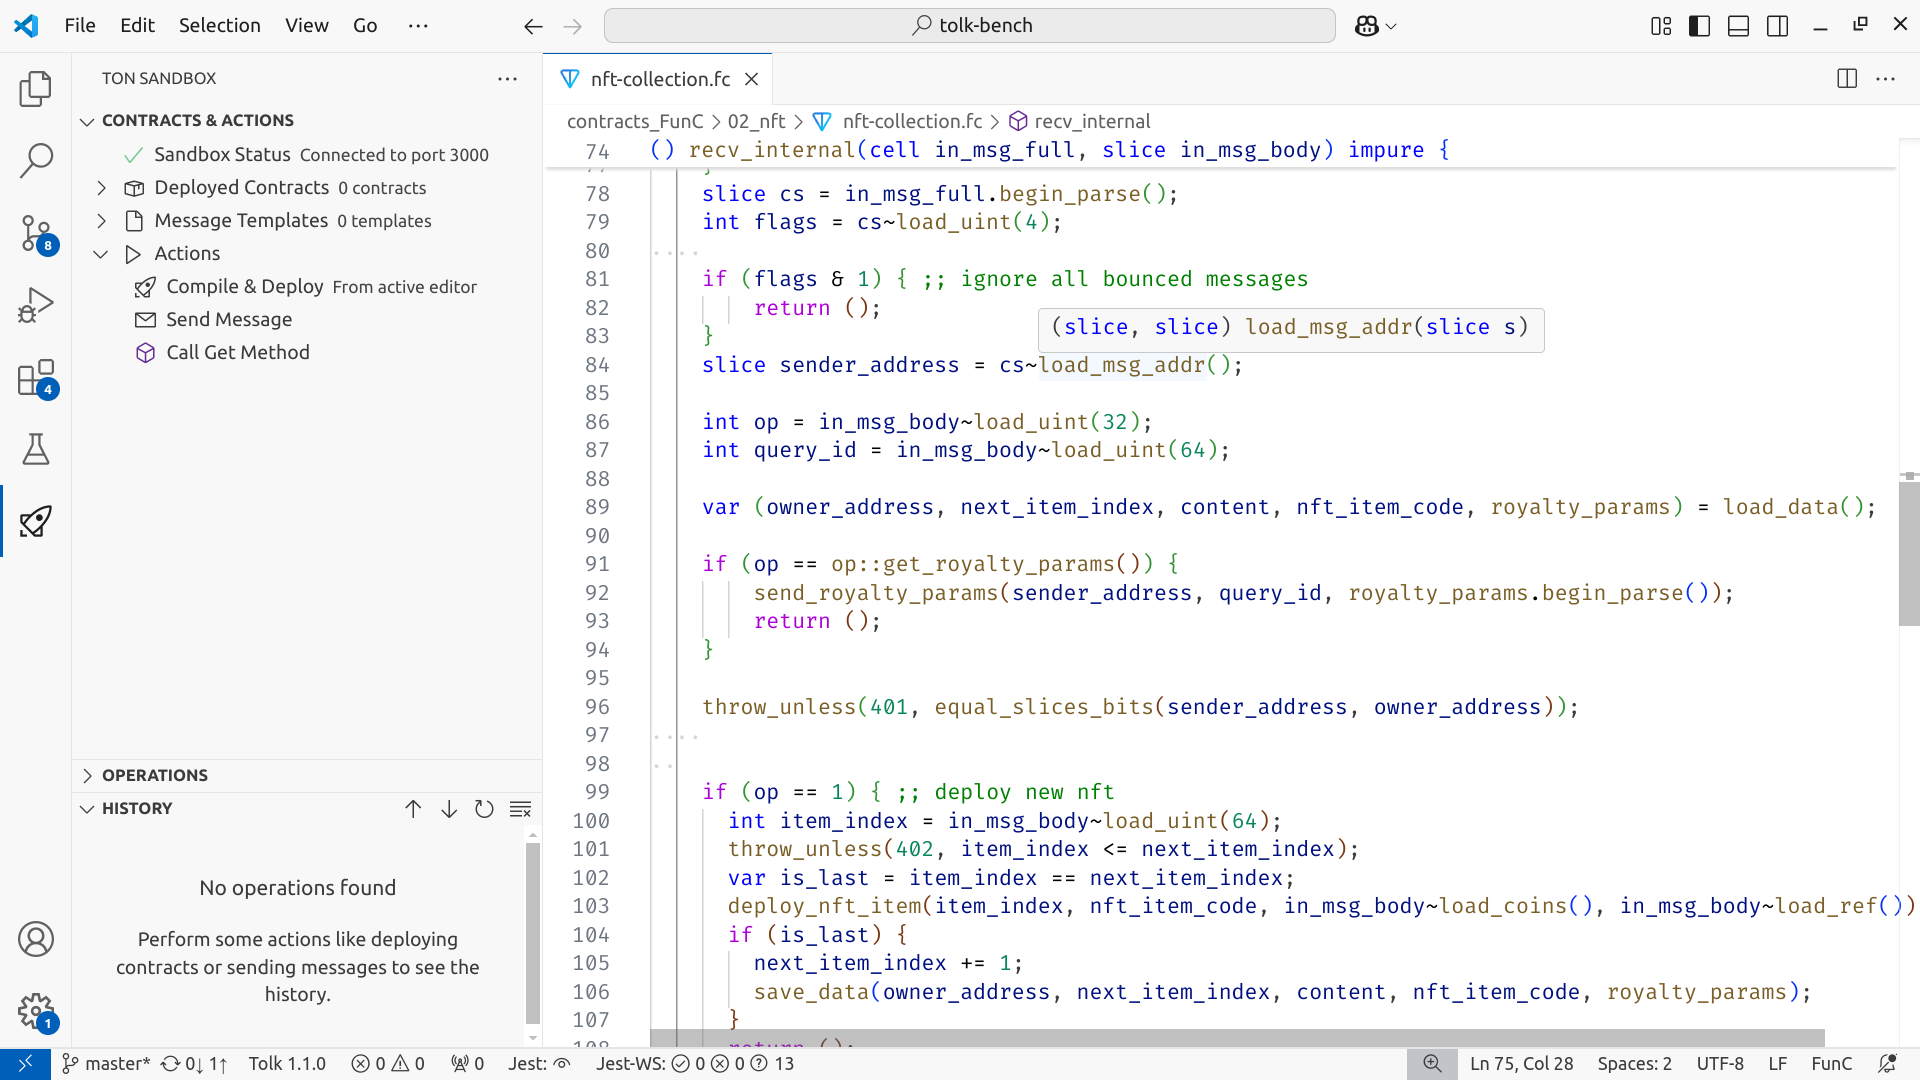Image resolution: width=1920 pixels, height=1080 pixels.
Task: Open the View menu
Action: coord(306,26)
